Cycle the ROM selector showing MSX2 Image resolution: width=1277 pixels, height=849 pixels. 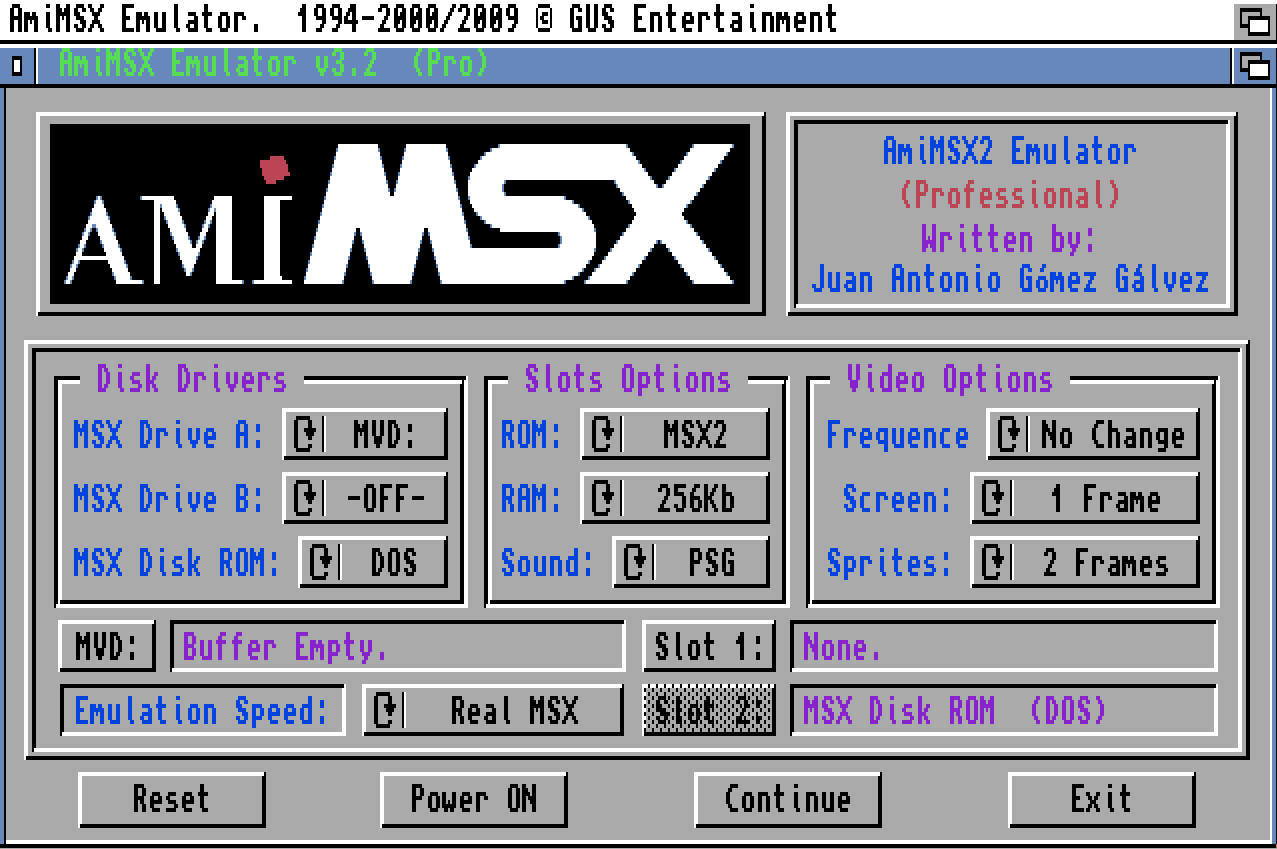[675, 435]
